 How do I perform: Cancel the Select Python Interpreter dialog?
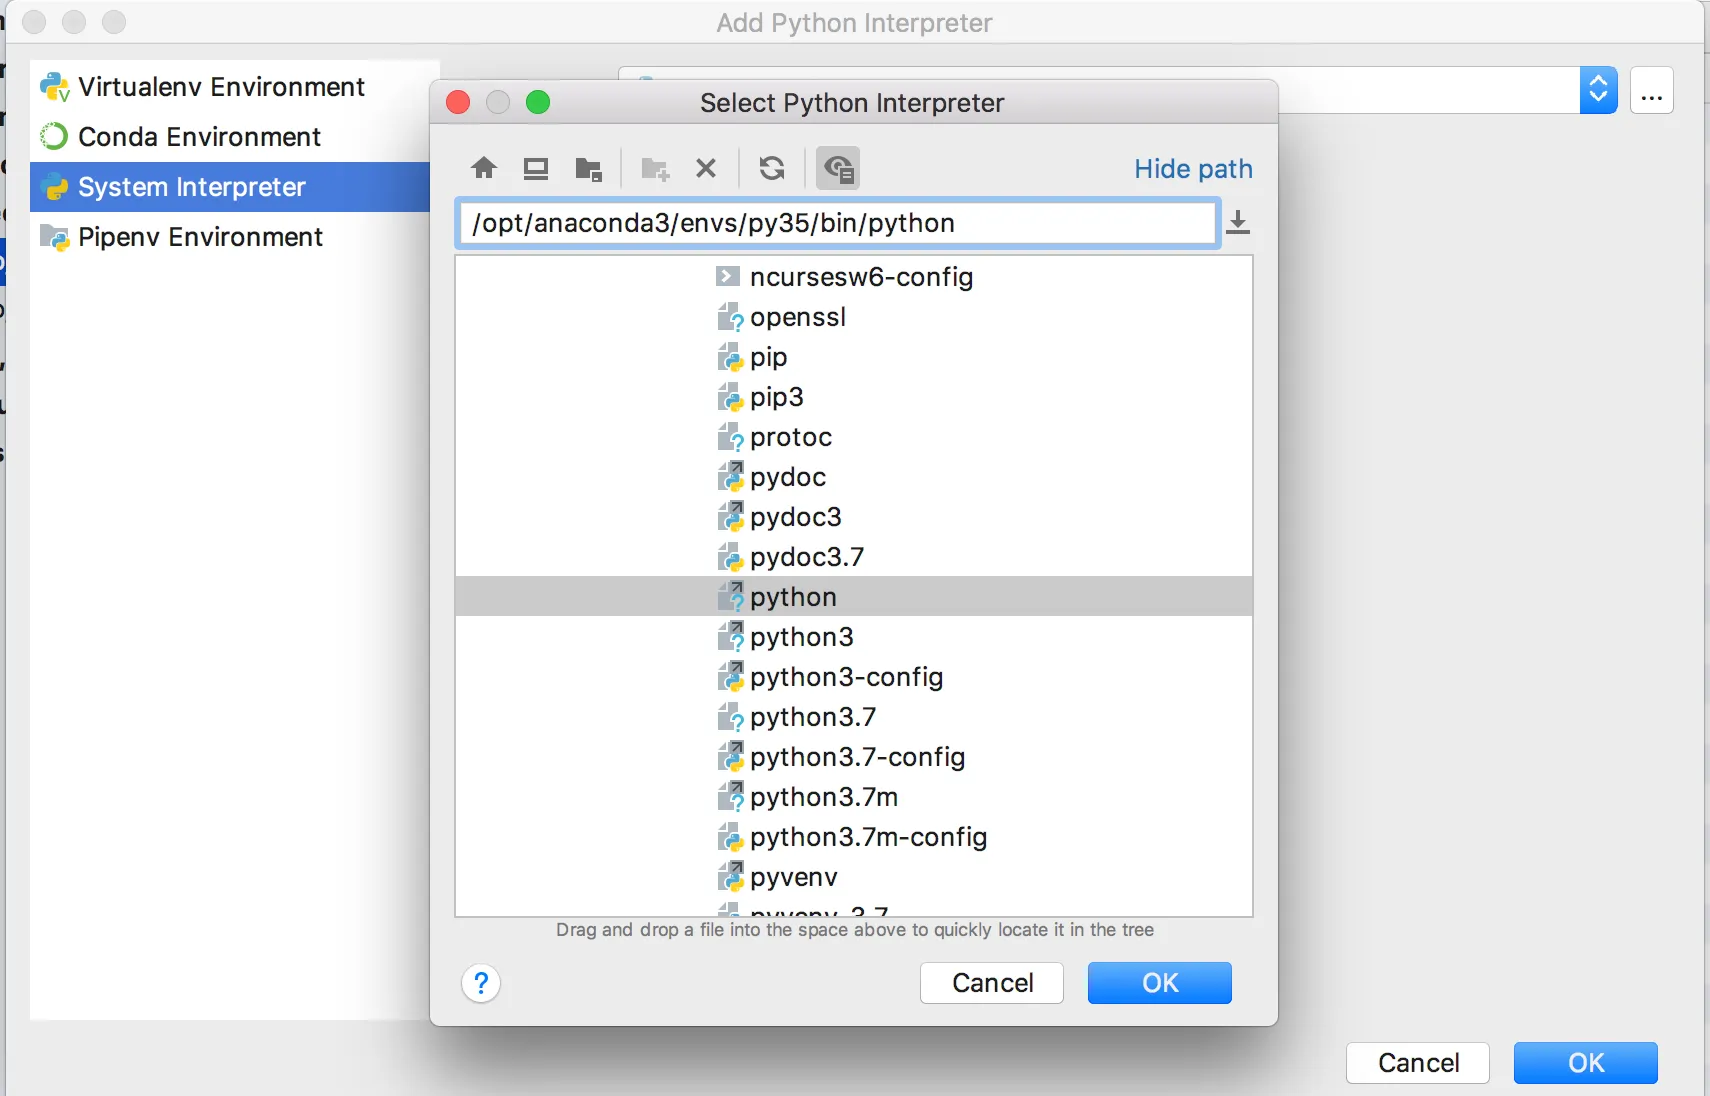992,983
